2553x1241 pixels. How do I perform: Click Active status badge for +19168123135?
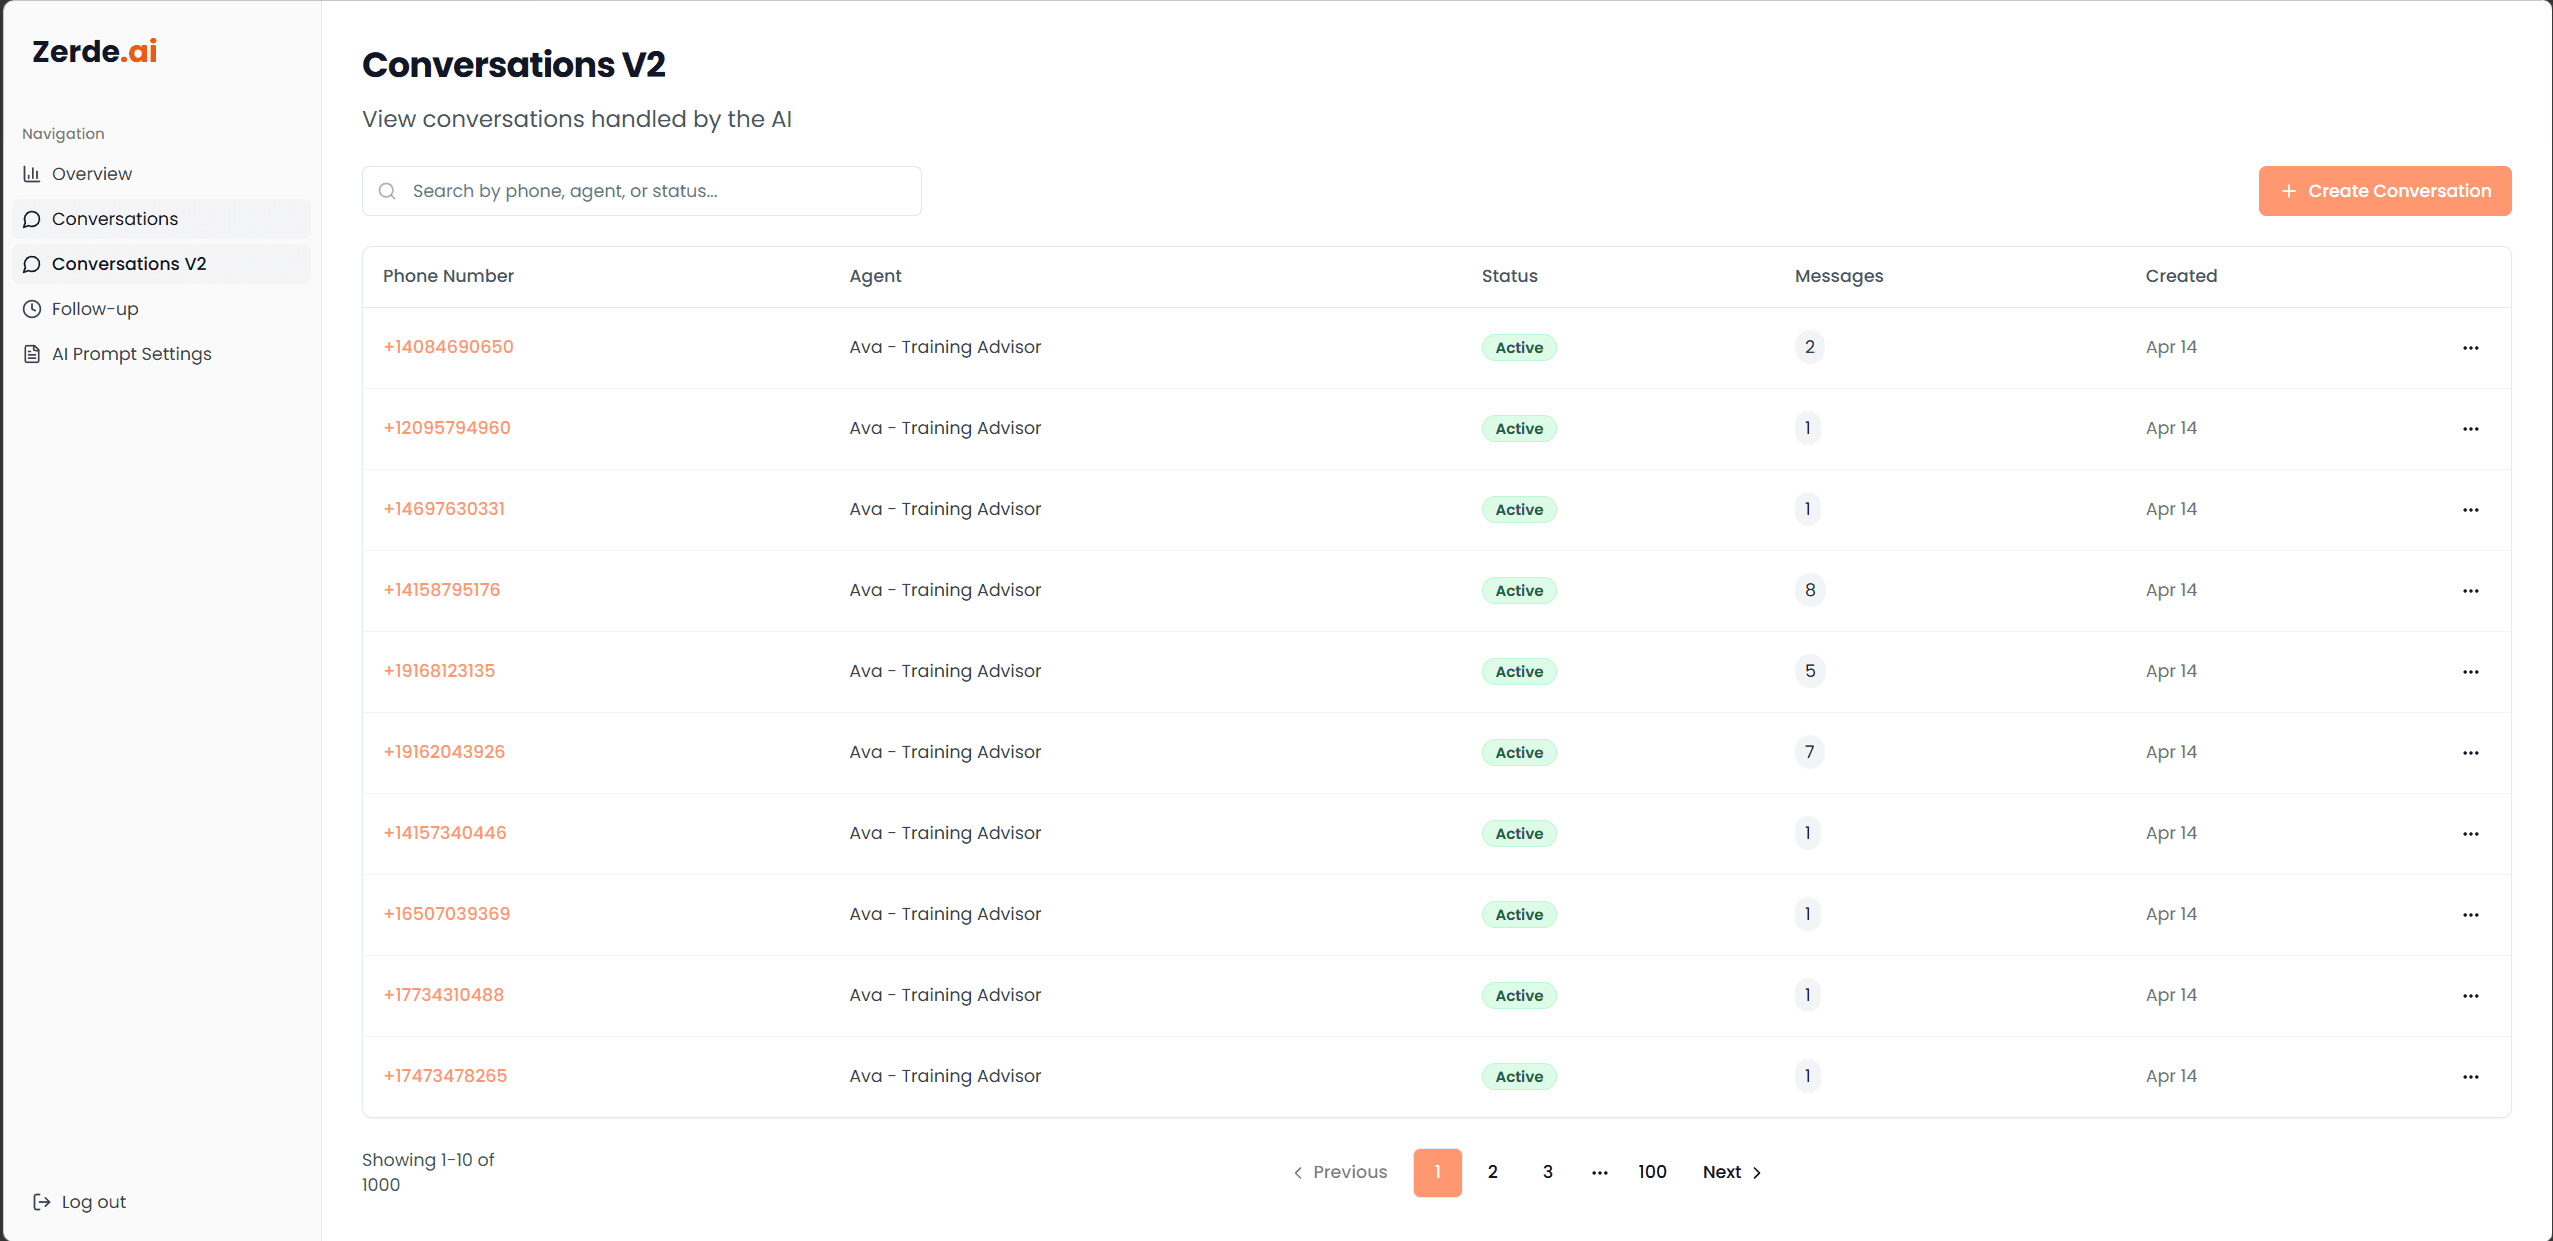pos(1518,672)
